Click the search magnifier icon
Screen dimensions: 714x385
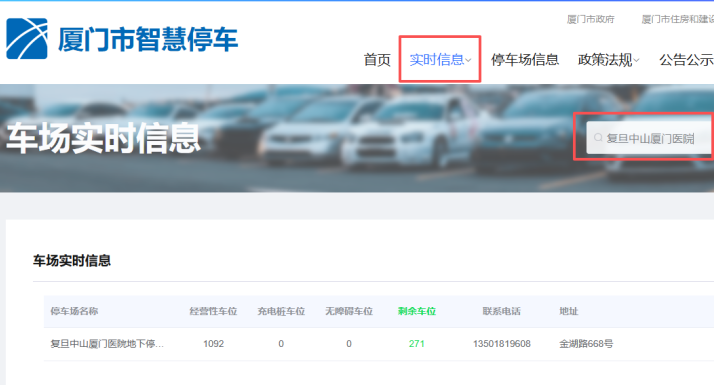pos(598,138)
